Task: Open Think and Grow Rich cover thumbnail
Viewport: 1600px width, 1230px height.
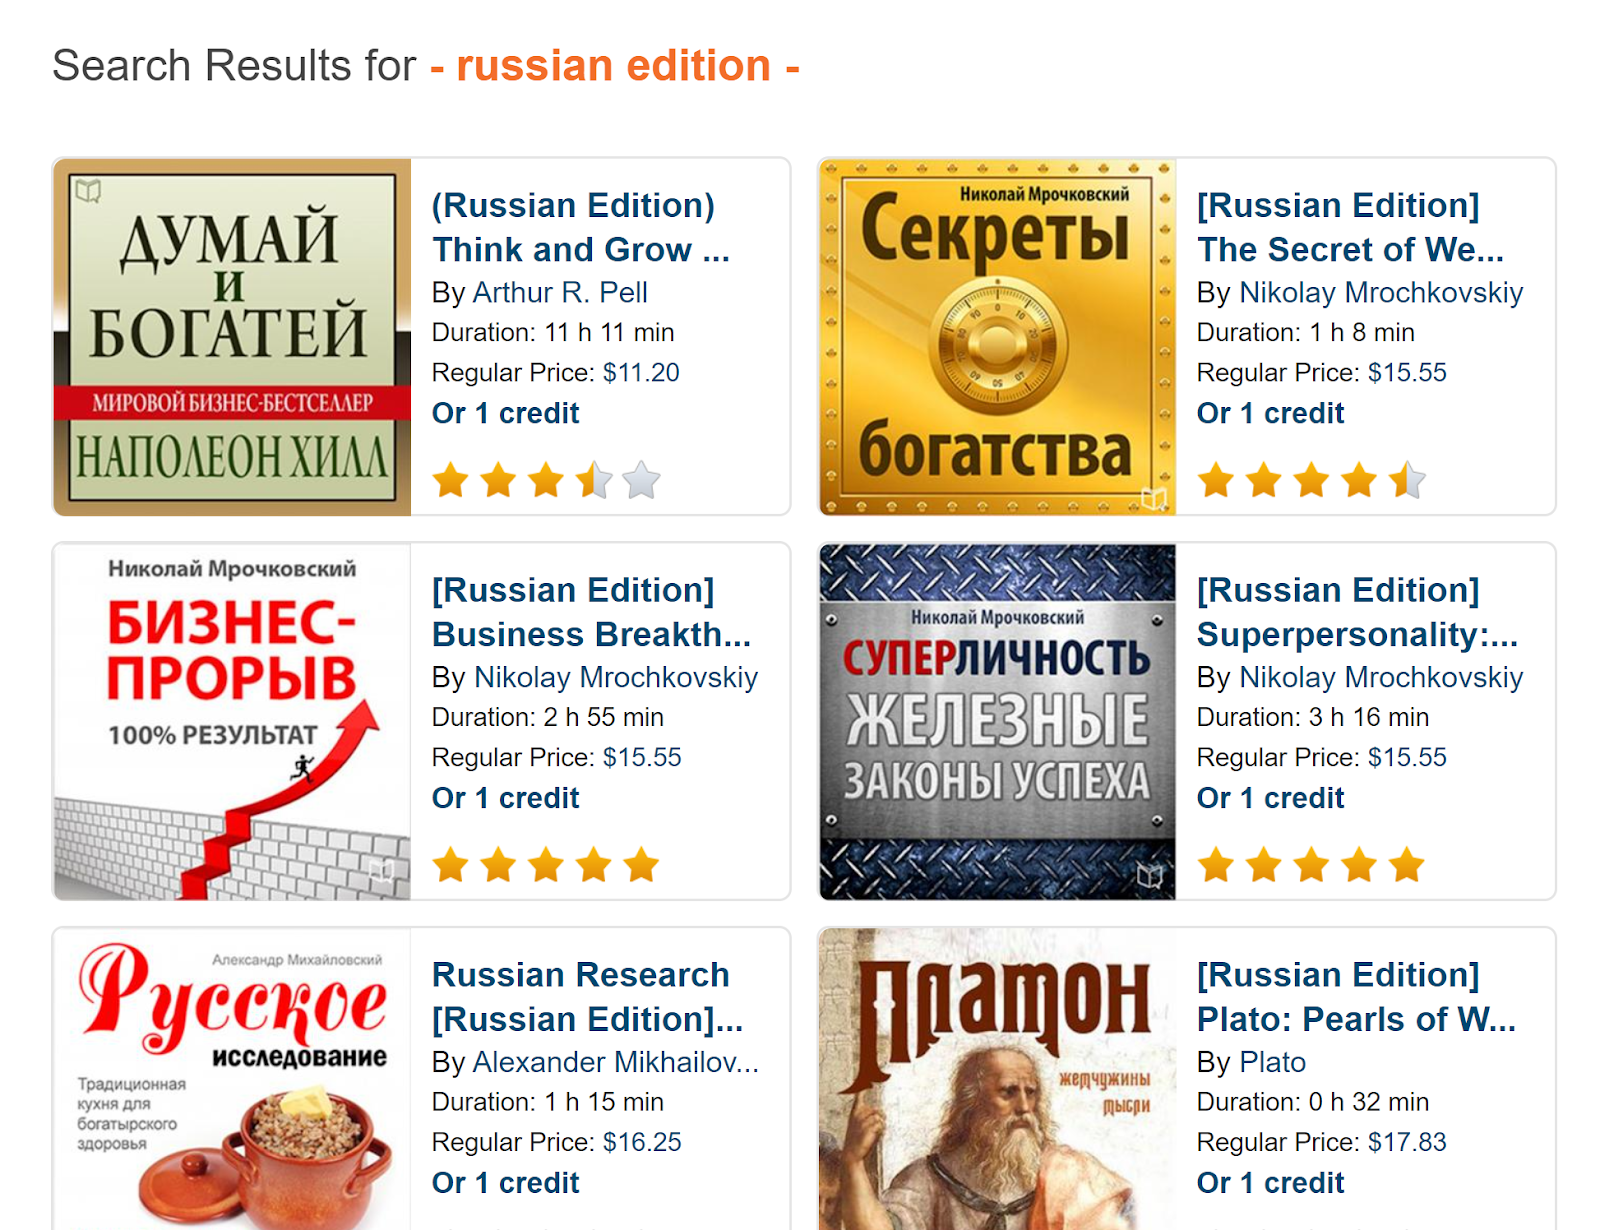Action: pyautogui.click(x=232, y=337)
